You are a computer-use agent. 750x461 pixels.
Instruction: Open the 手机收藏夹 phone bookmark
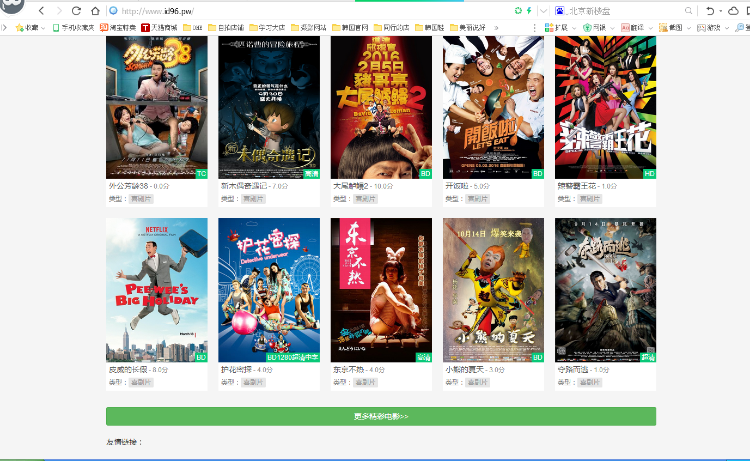click(73, 28)
